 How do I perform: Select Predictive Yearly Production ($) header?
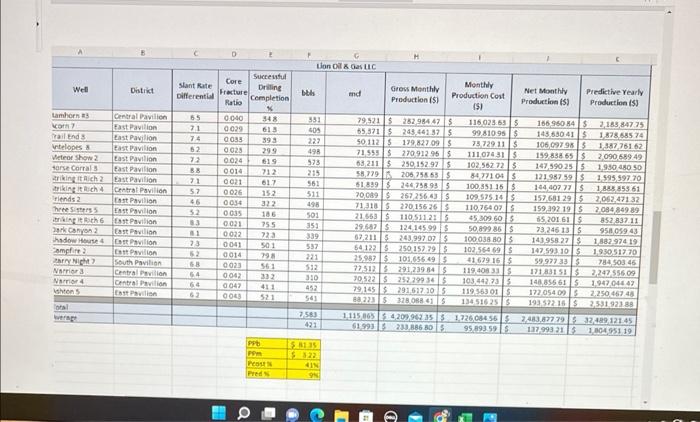(x=615, y=97)
